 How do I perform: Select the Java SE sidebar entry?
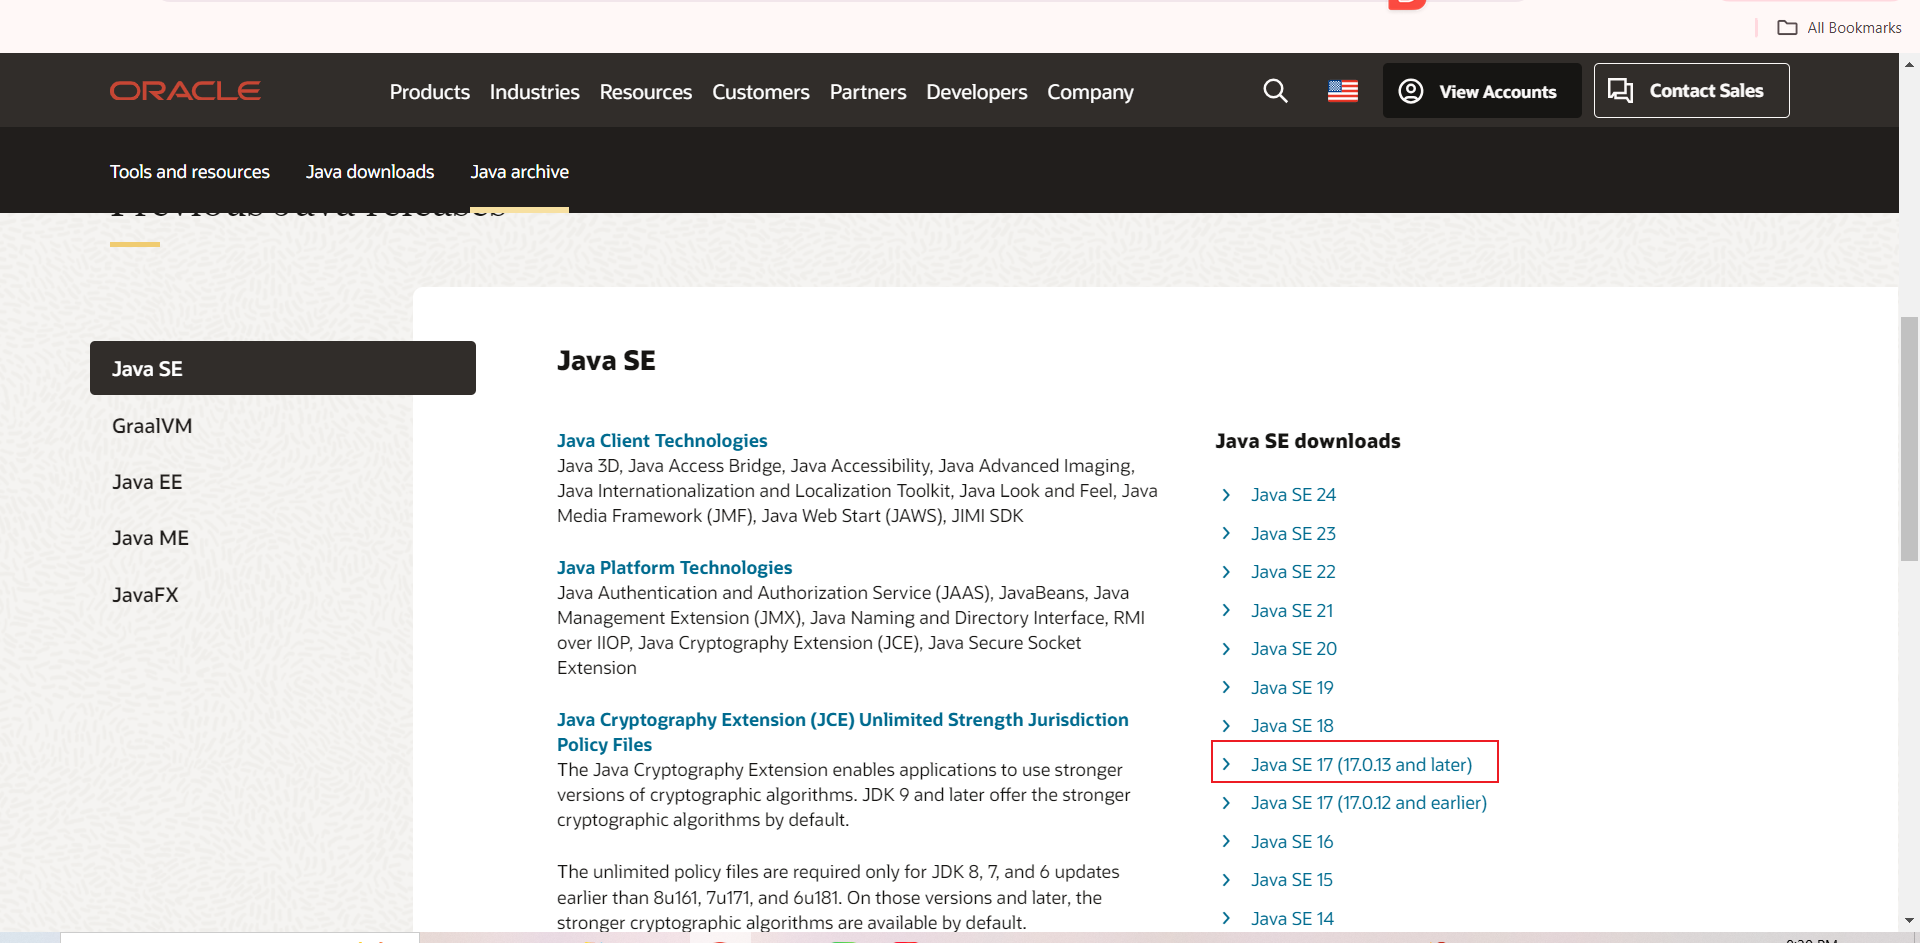(x=147, y=368)
